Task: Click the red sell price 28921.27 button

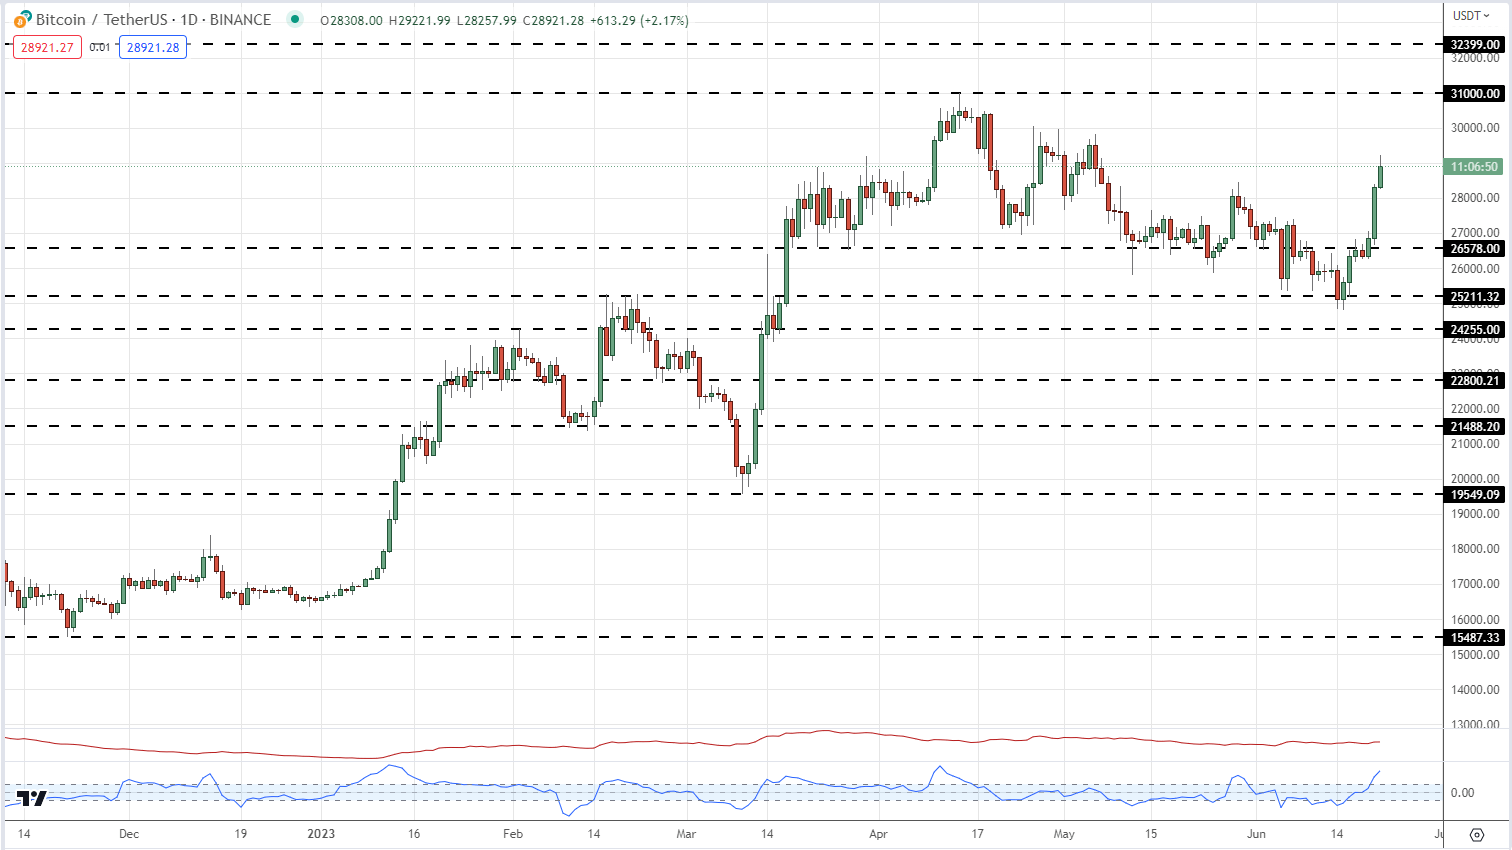Action: (47, 47)
